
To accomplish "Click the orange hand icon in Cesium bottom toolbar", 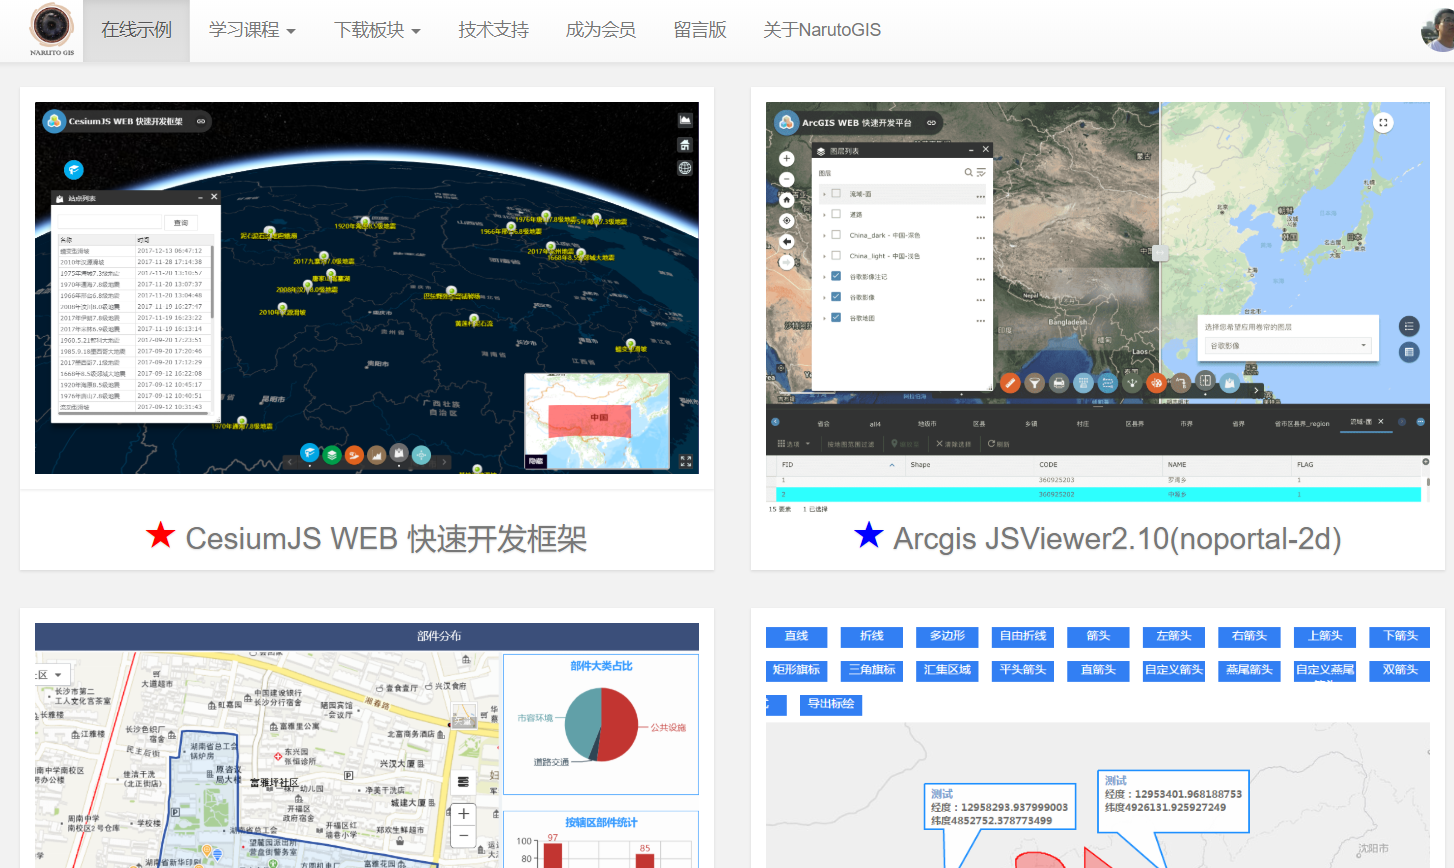I will coord(354,455).
